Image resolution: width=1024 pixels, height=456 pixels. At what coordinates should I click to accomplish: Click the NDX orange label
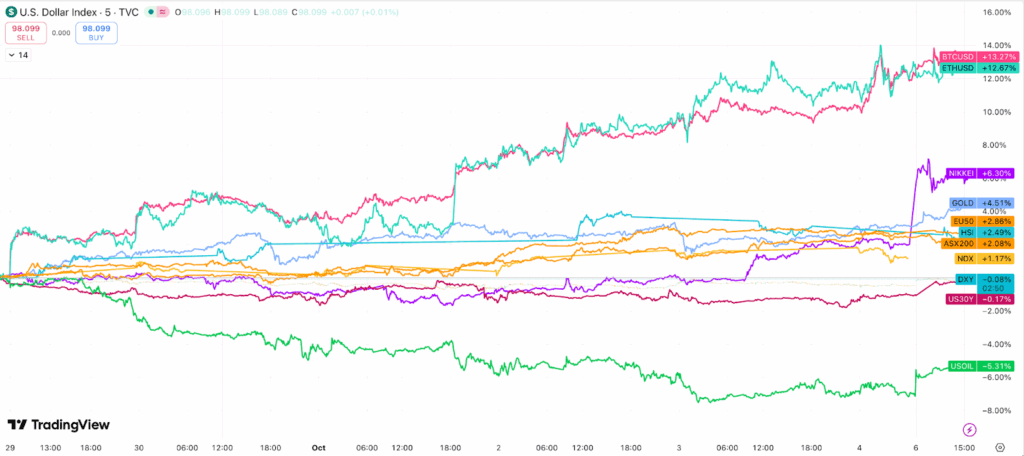click(964, 259)
